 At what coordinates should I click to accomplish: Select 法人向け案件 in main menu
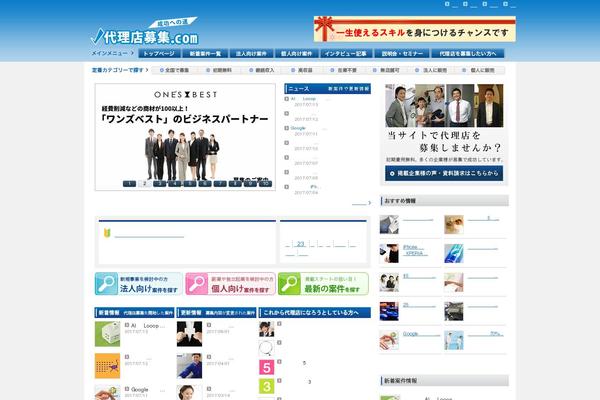[x=251, y=54]
